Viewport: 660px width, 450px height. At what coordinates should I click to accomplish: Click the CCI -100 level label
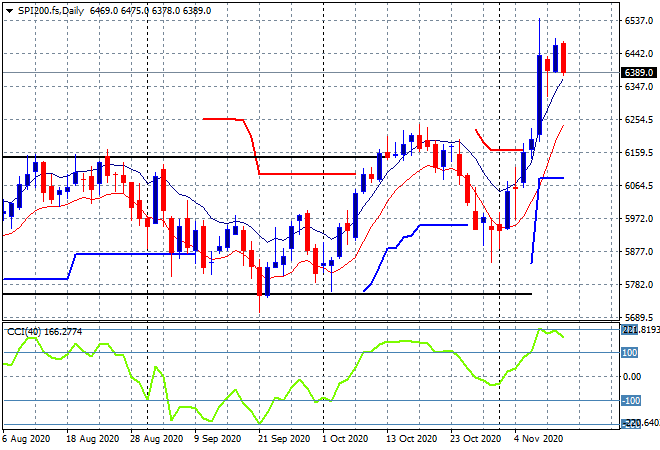[x=631, y=400]
